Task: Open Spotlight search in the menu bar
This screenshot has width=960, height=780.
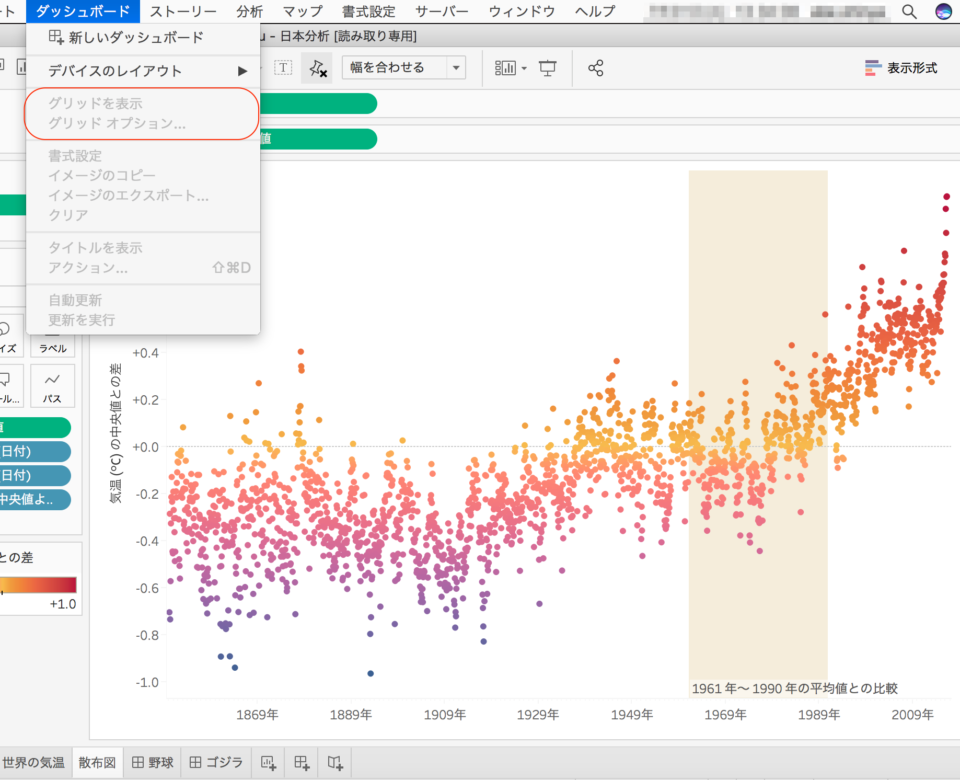Action: 908,13
